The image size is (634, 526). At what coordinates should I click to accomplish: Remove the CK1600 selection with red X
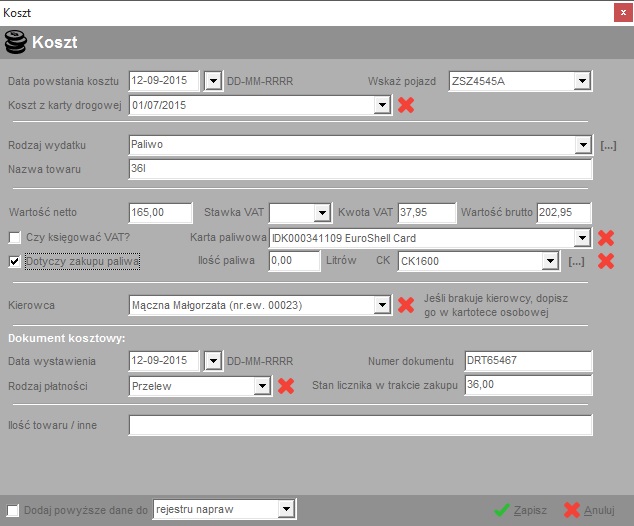pos(605,261)
